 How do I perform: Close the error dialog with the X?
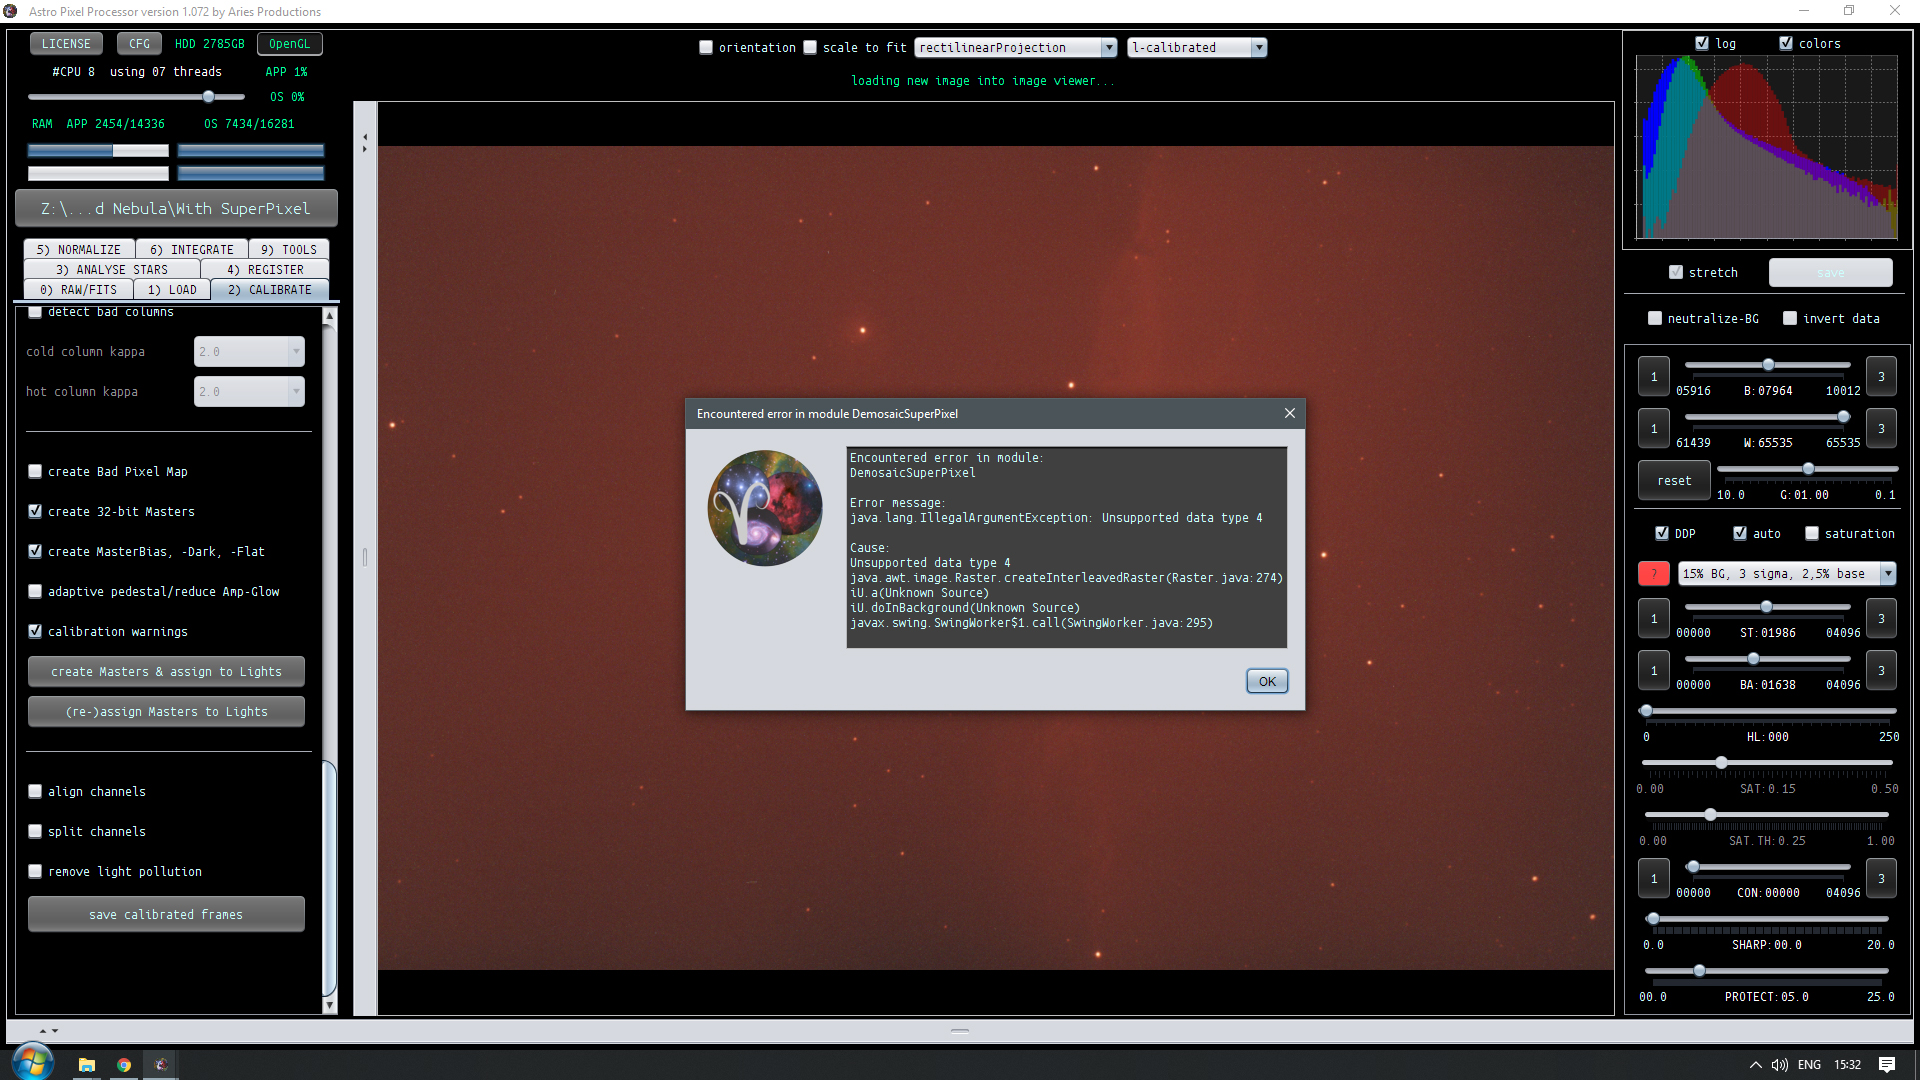coord(1289,413)
